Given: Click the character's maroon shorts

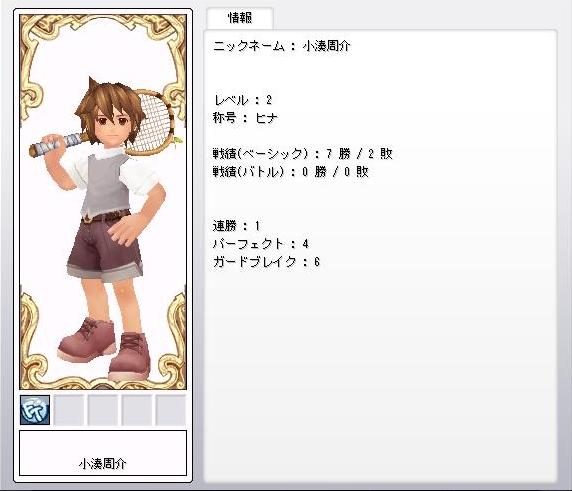Looking at the screenshot, I should [x=104, y=248].
